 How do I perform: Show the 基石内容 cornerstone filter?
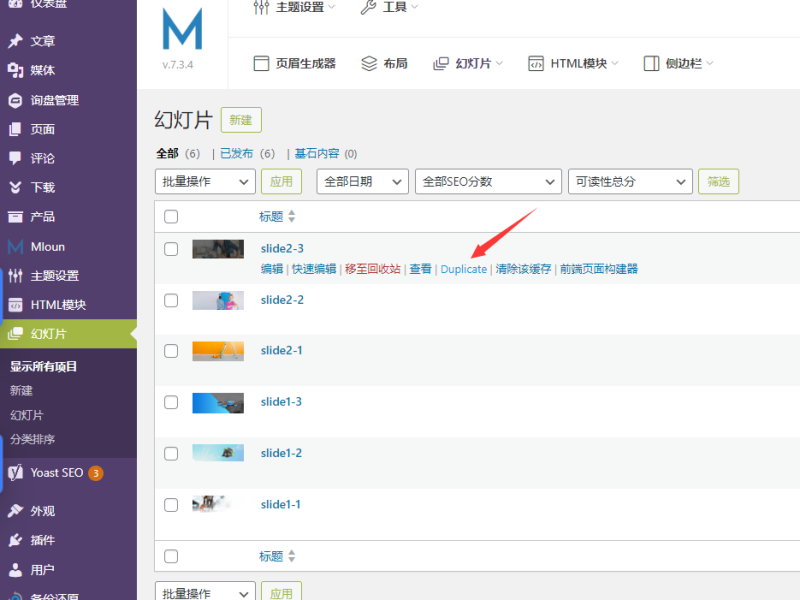click(317, 154)
